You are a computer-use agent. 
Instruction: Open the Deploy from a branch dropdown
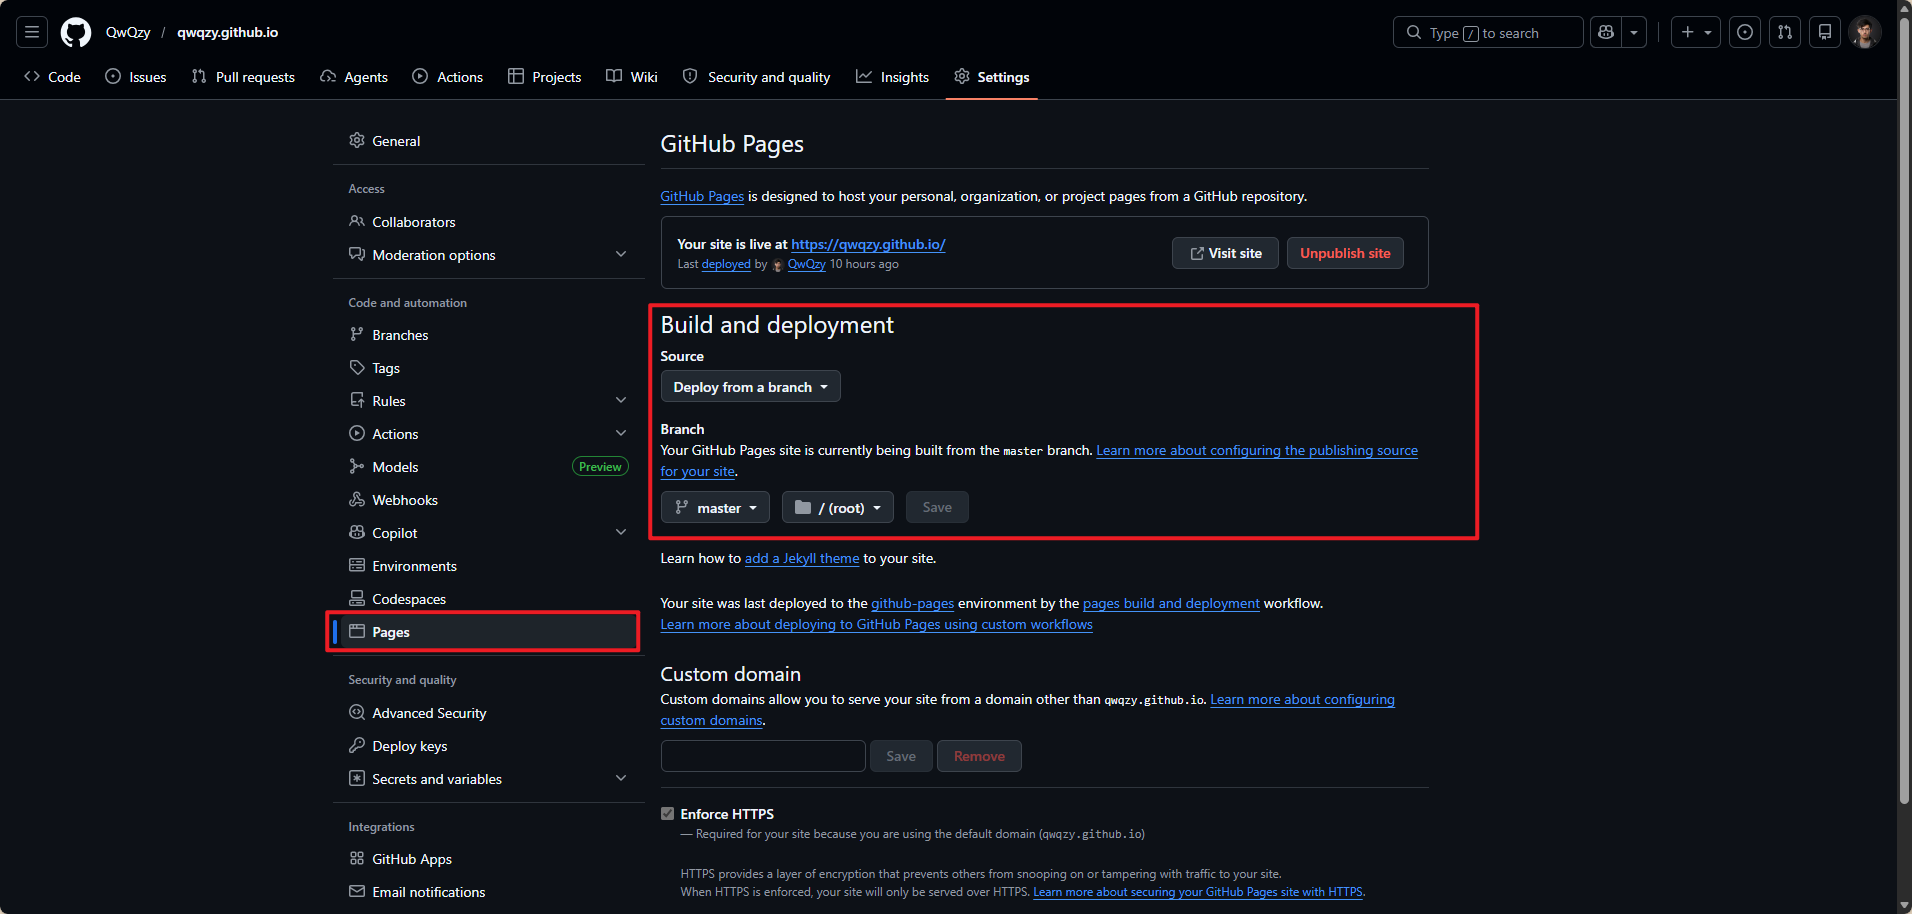(x=750, y=387)
